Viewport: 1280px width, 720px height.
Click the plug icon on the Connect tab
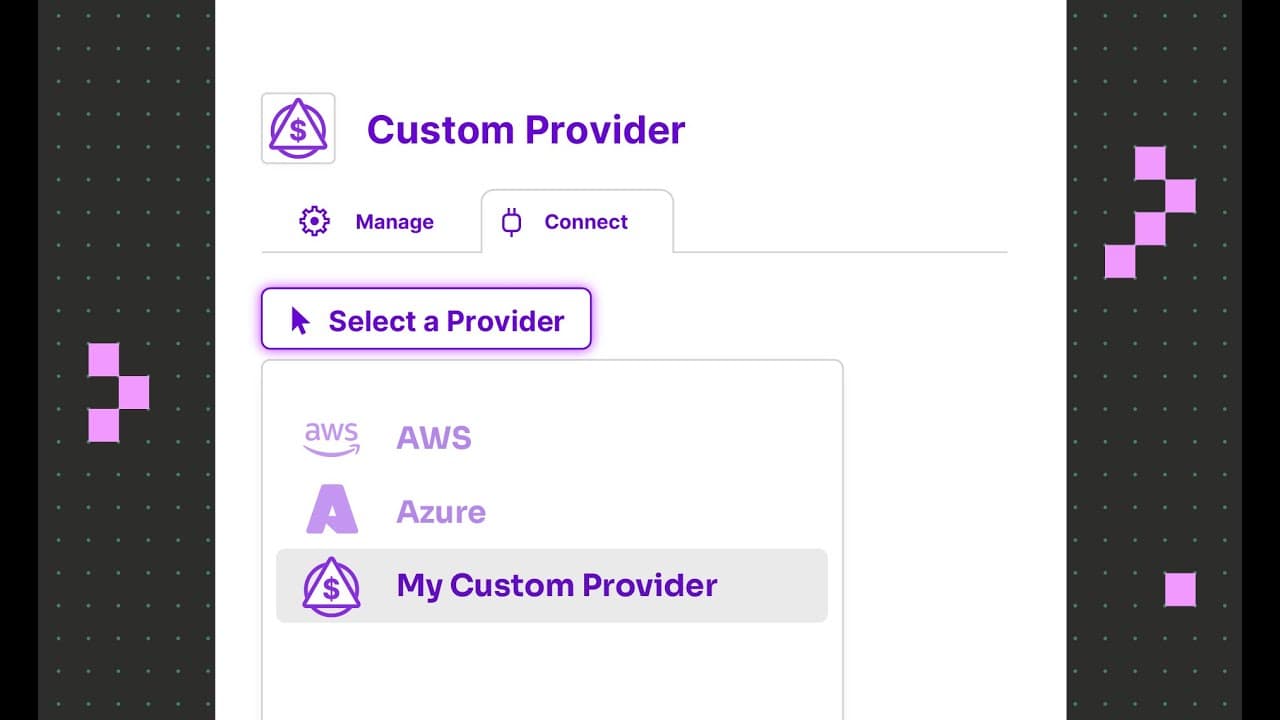(512, 221)
